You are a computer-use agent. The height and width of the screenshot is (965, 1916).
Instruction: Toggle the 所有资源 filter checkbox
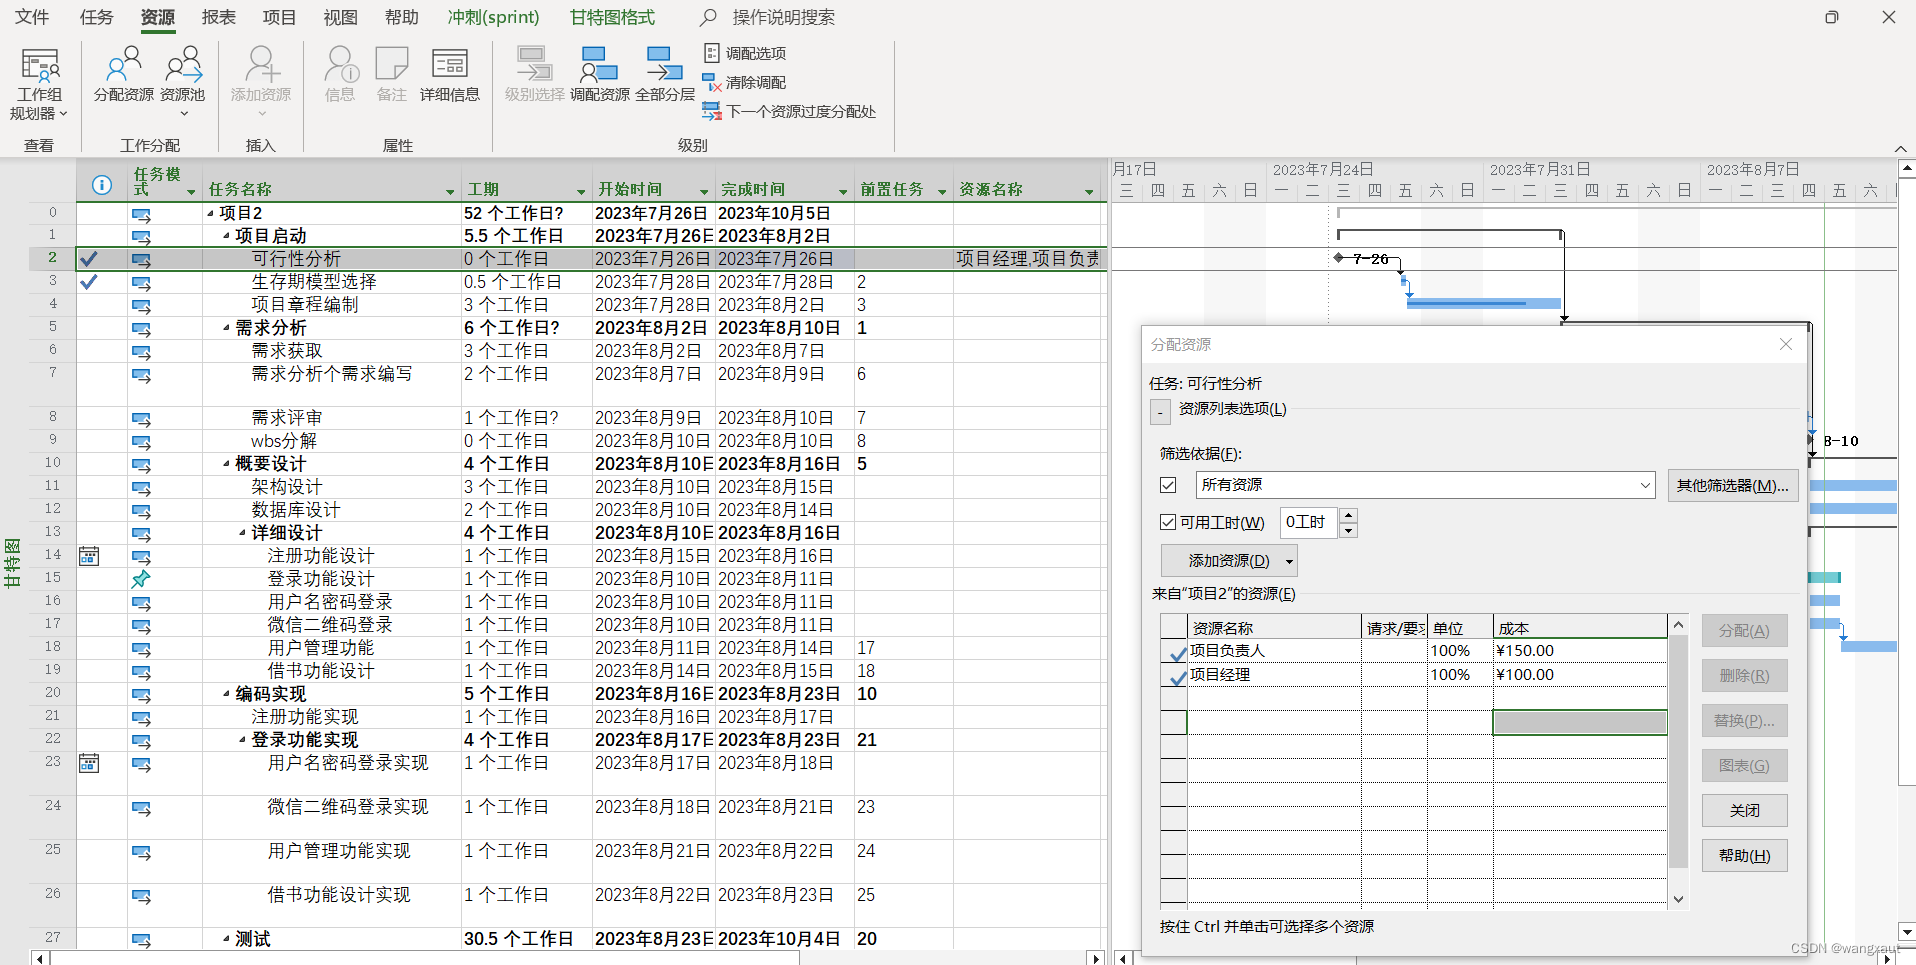pos(1168,485)
